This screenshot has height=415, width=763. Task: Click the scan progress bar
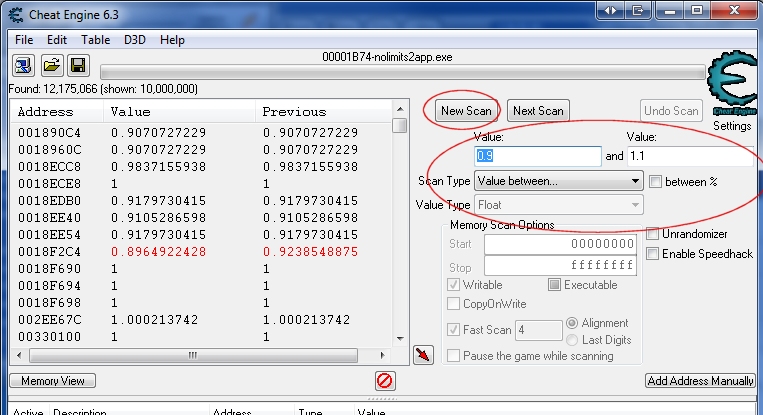coord(400,72)
